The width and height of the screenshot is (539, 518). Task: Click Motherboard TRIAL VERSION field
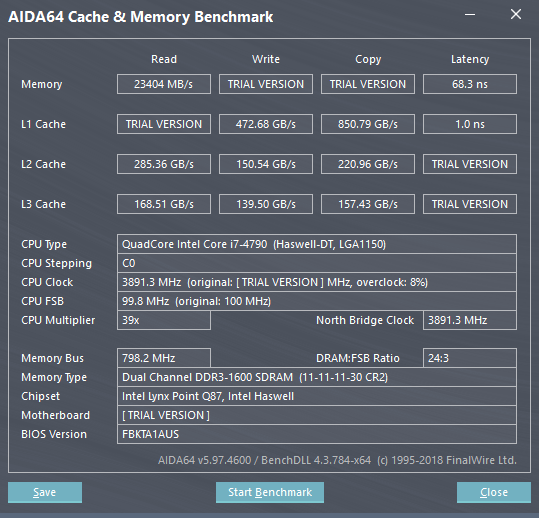(317, 415)
